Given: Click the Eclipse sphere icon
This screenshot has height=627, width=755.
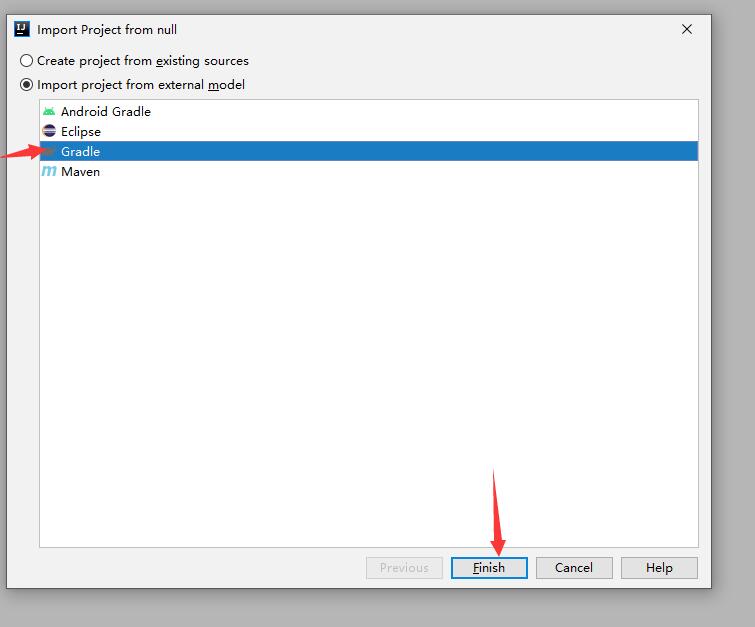Looking at the screenshot, I should (x=49, y=131).
